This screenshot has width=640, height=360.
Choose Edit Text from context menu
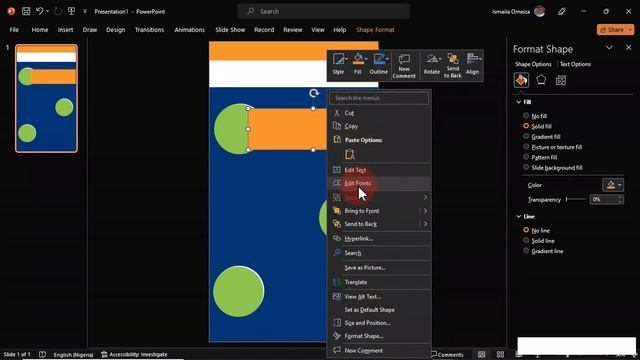[380, 170]
